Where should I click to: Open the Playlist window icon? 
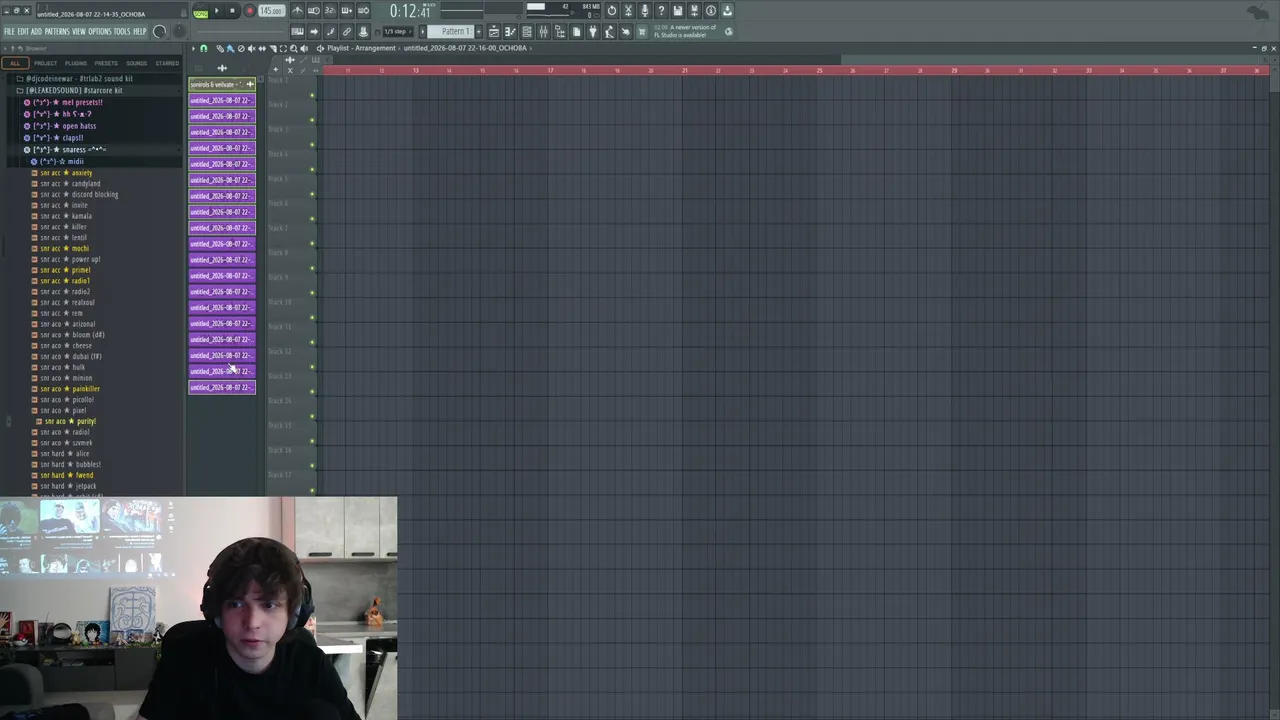(x=494, y=32)
